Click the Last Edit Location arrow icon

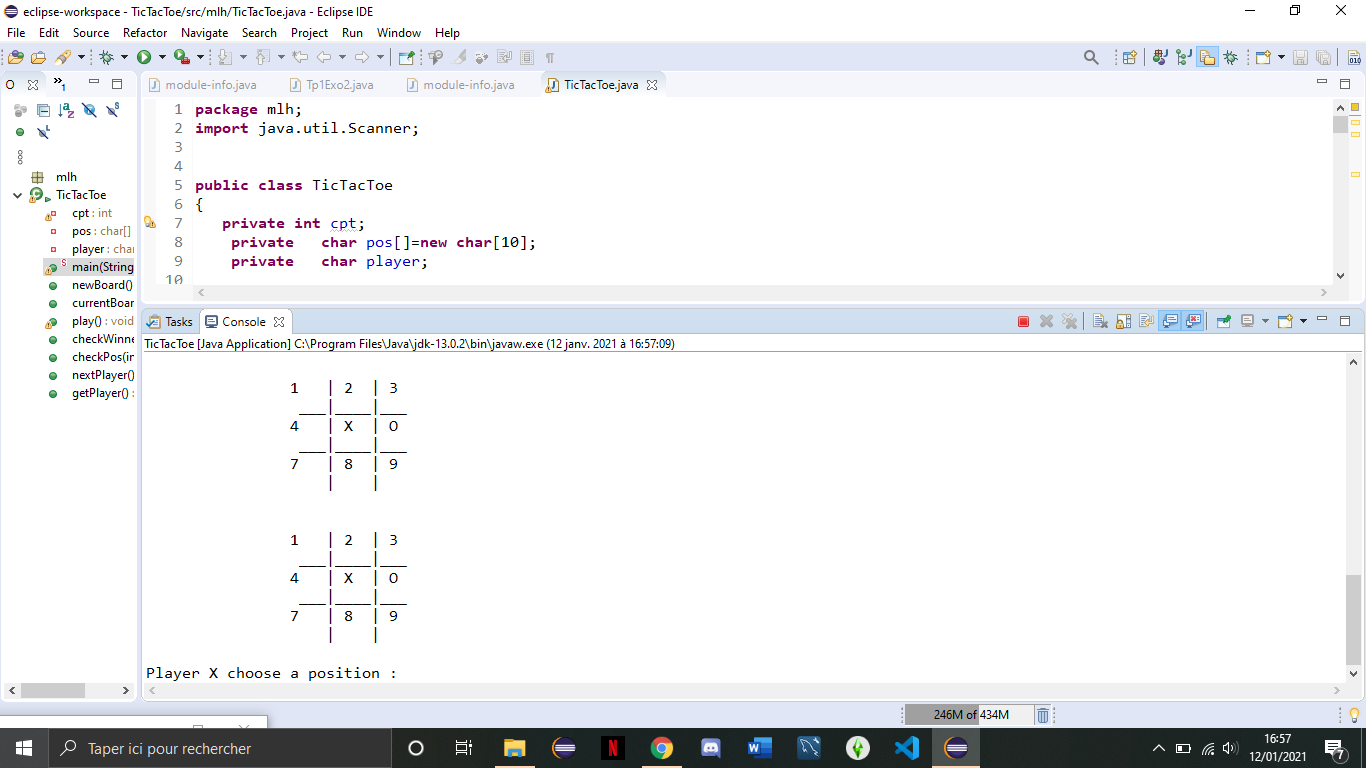[x=300, y=58]
